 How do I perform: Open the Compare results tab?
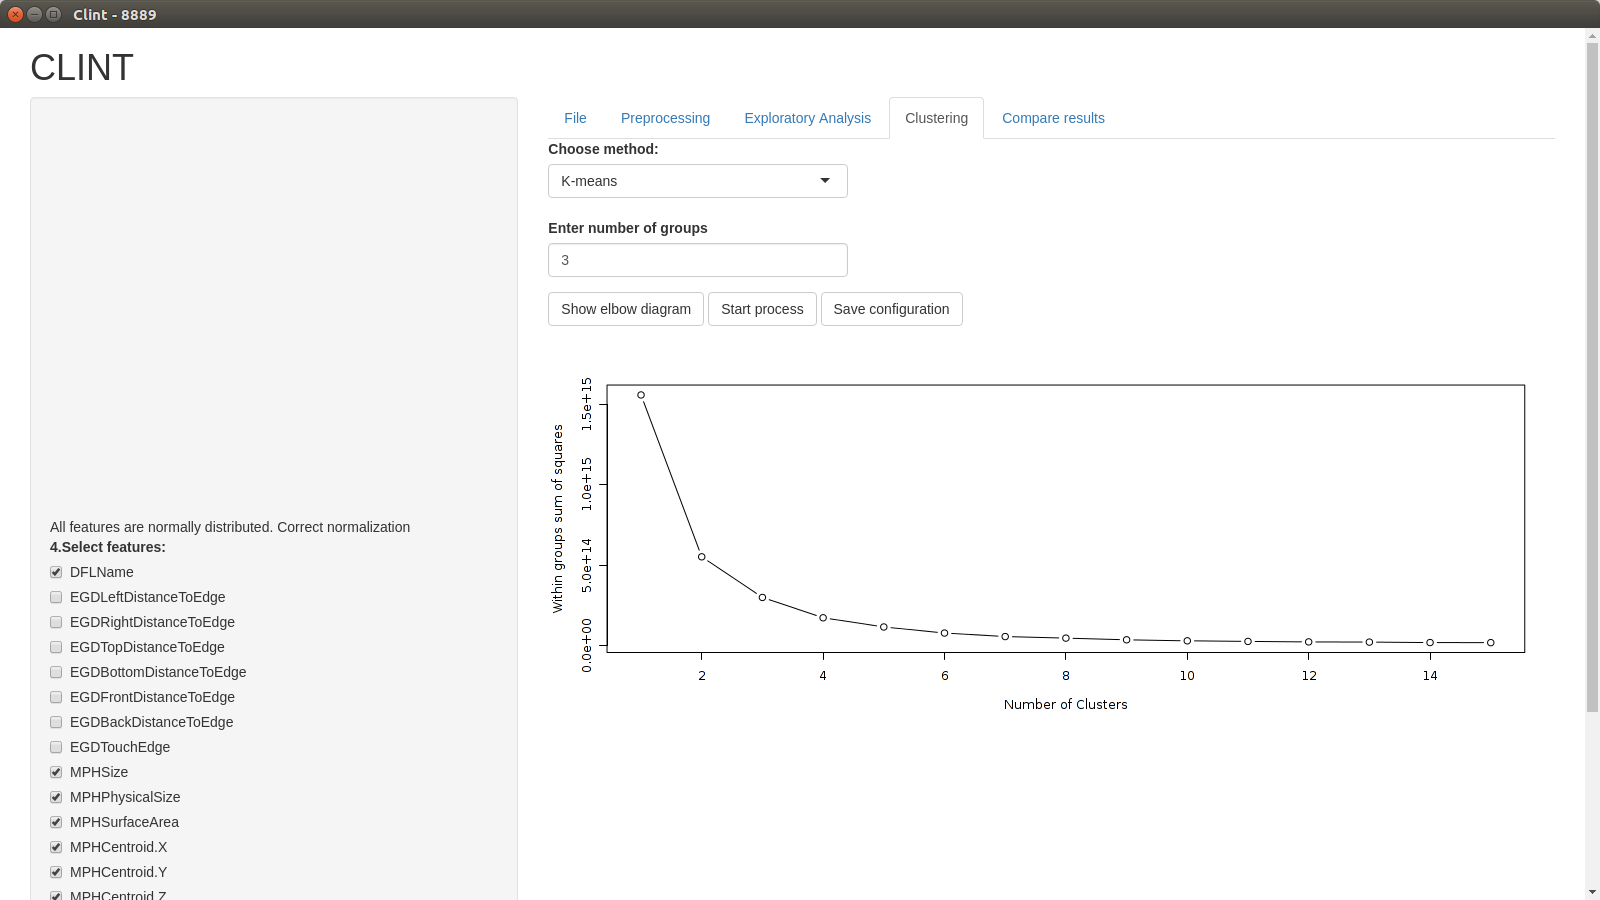1053,118
